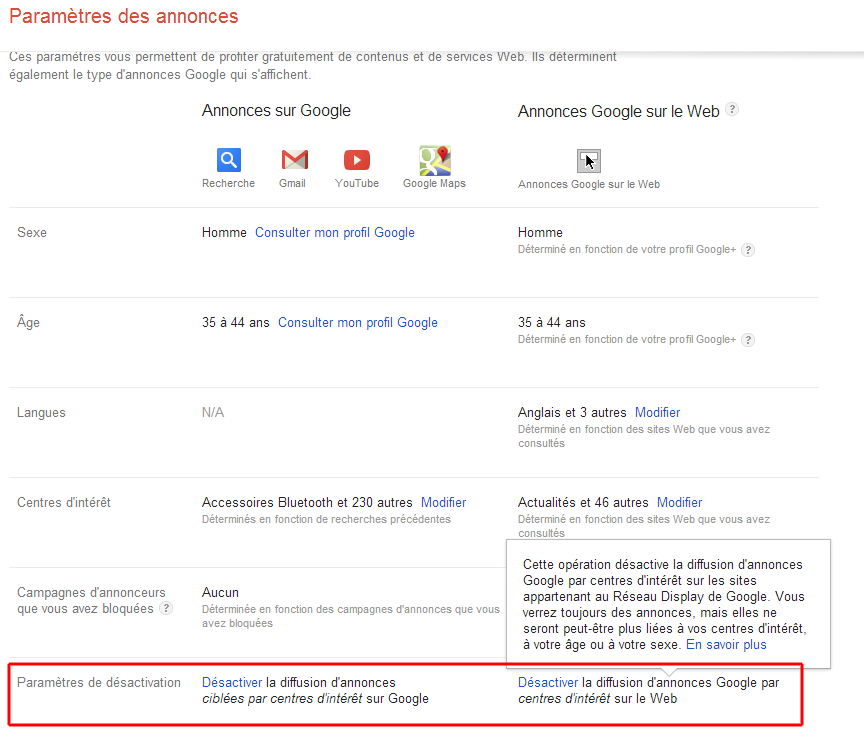Screen dimensions: 864x744
Task: Click the Annonces Google sur le Web column heading
Action: coord(618,111)
